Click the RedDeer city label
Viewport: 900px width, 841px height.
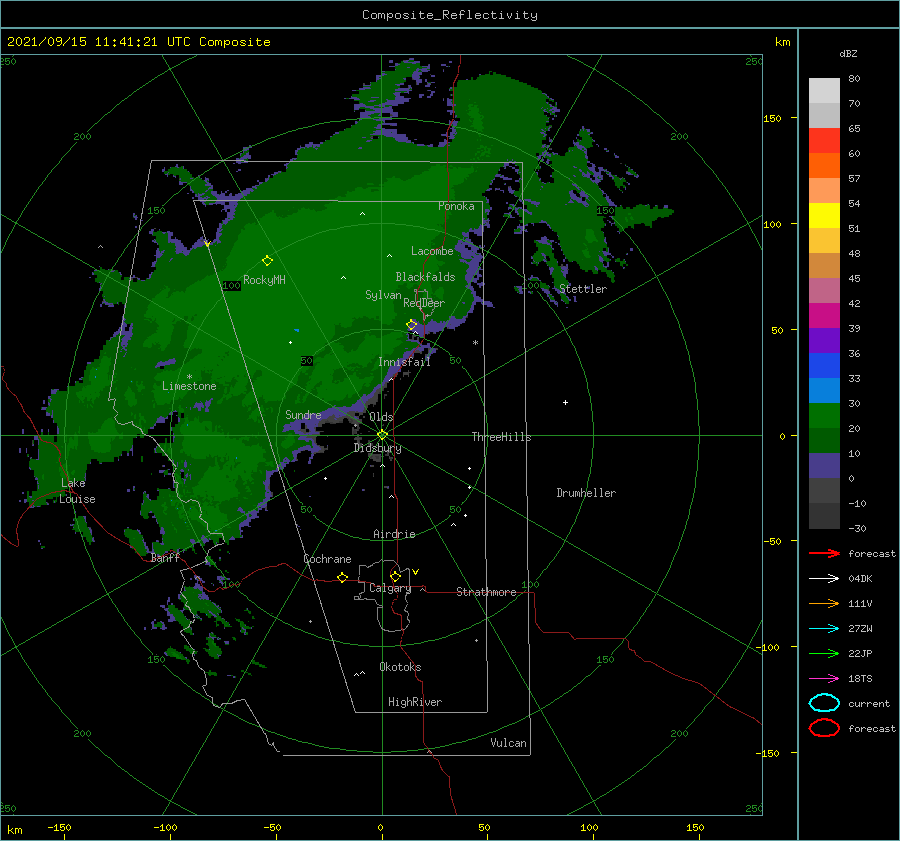pos(424,303)
